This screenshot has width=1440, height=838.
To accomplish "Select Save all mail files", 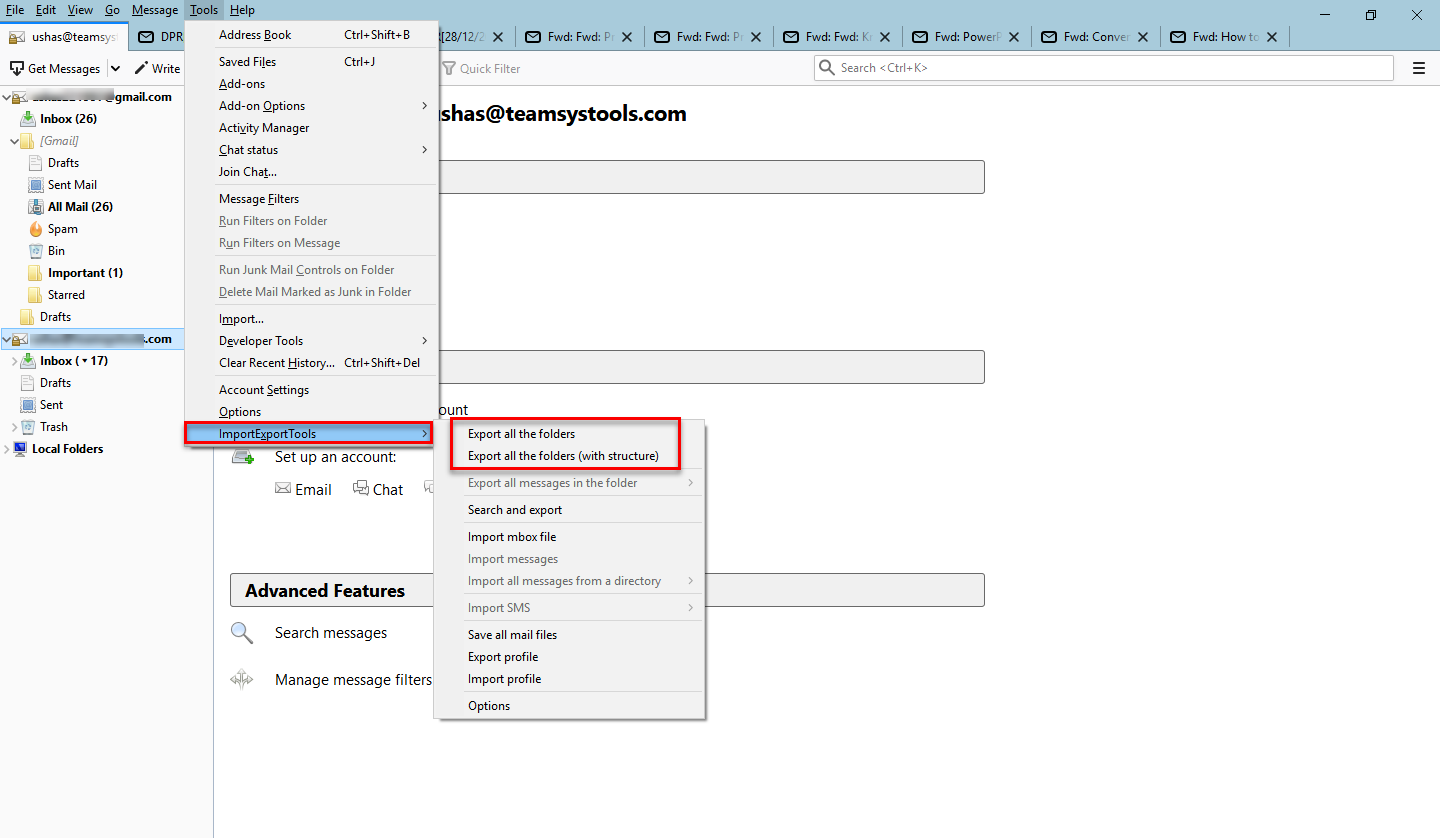I will [570, 635].
